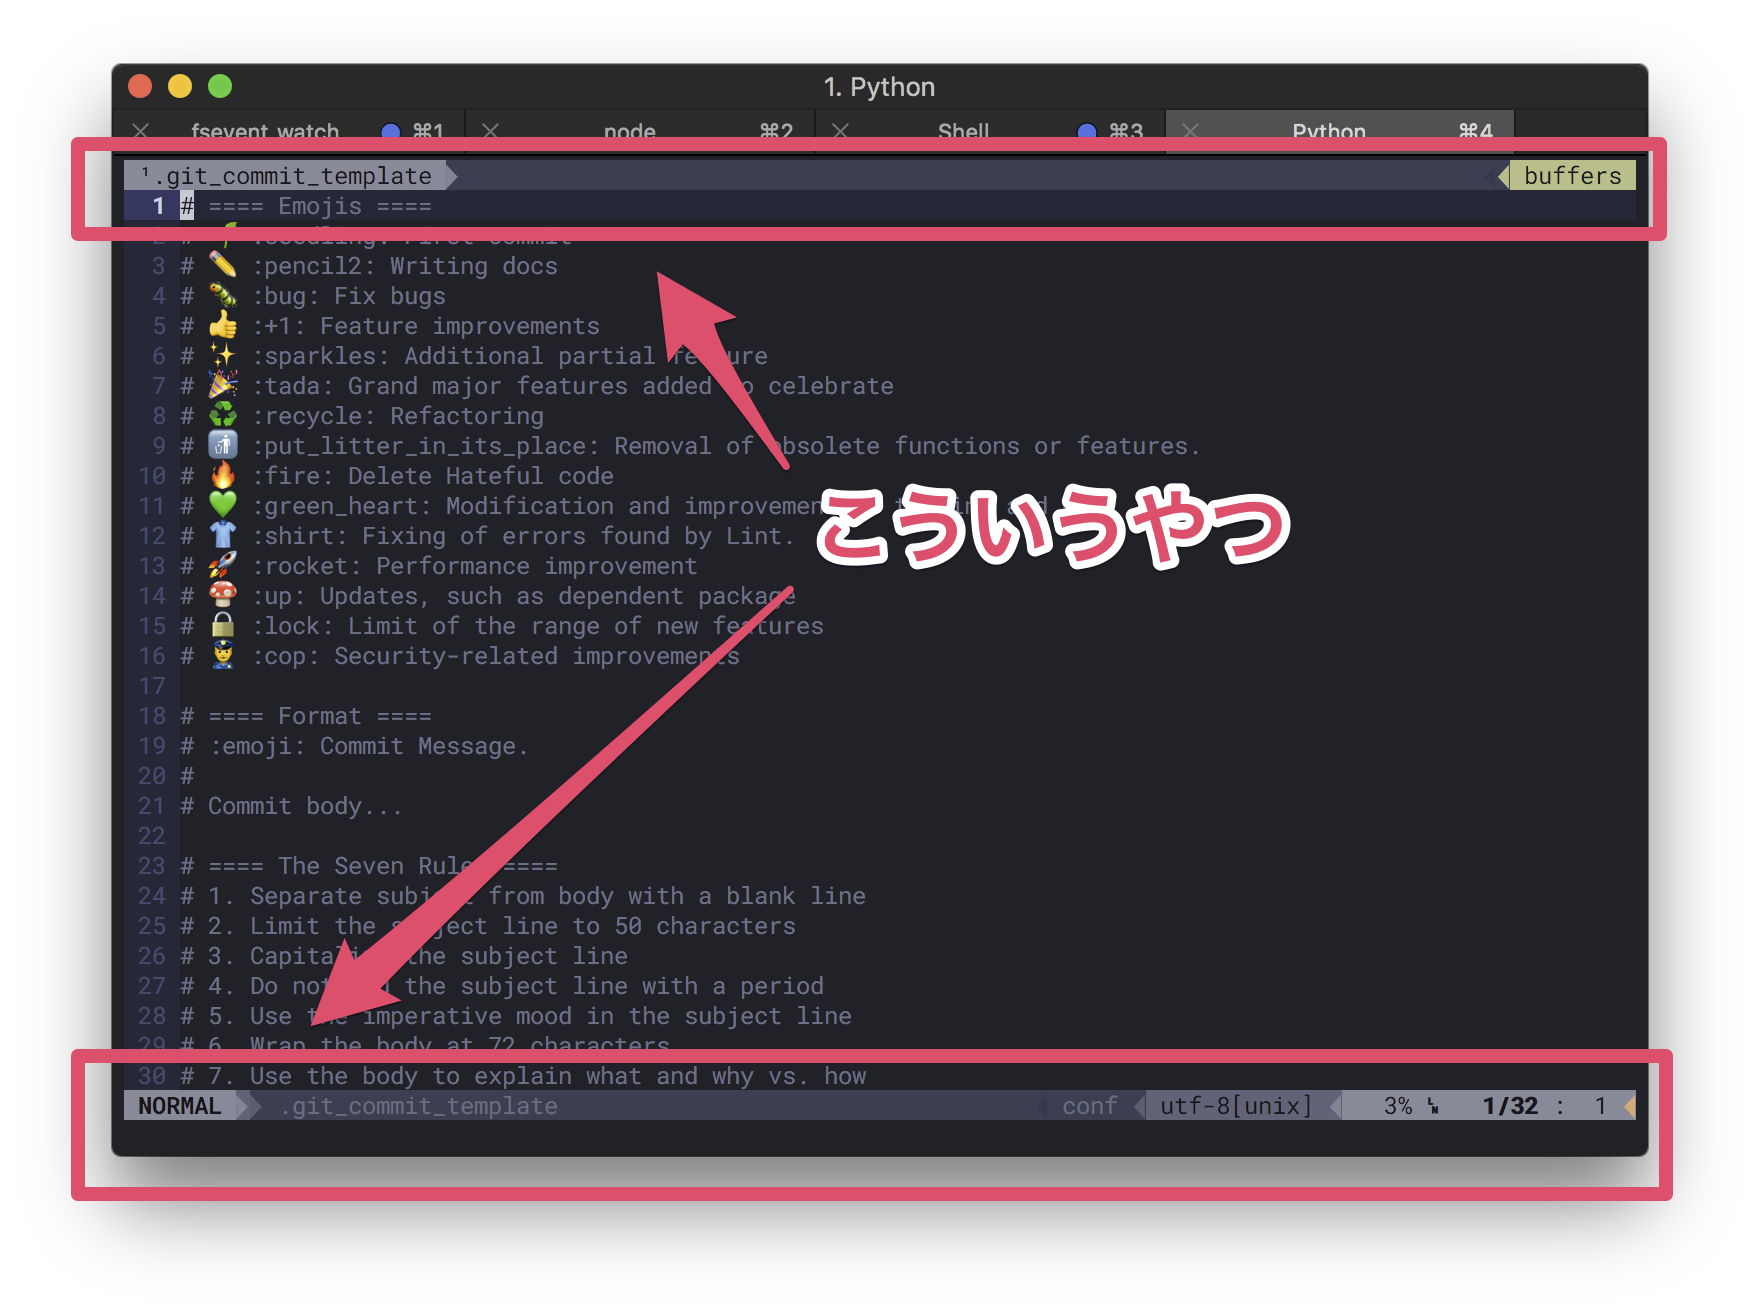The image size is (1760, 1316).
Task: Click the .git_commit_template filename in the status line
Action: pos(419,1106)
